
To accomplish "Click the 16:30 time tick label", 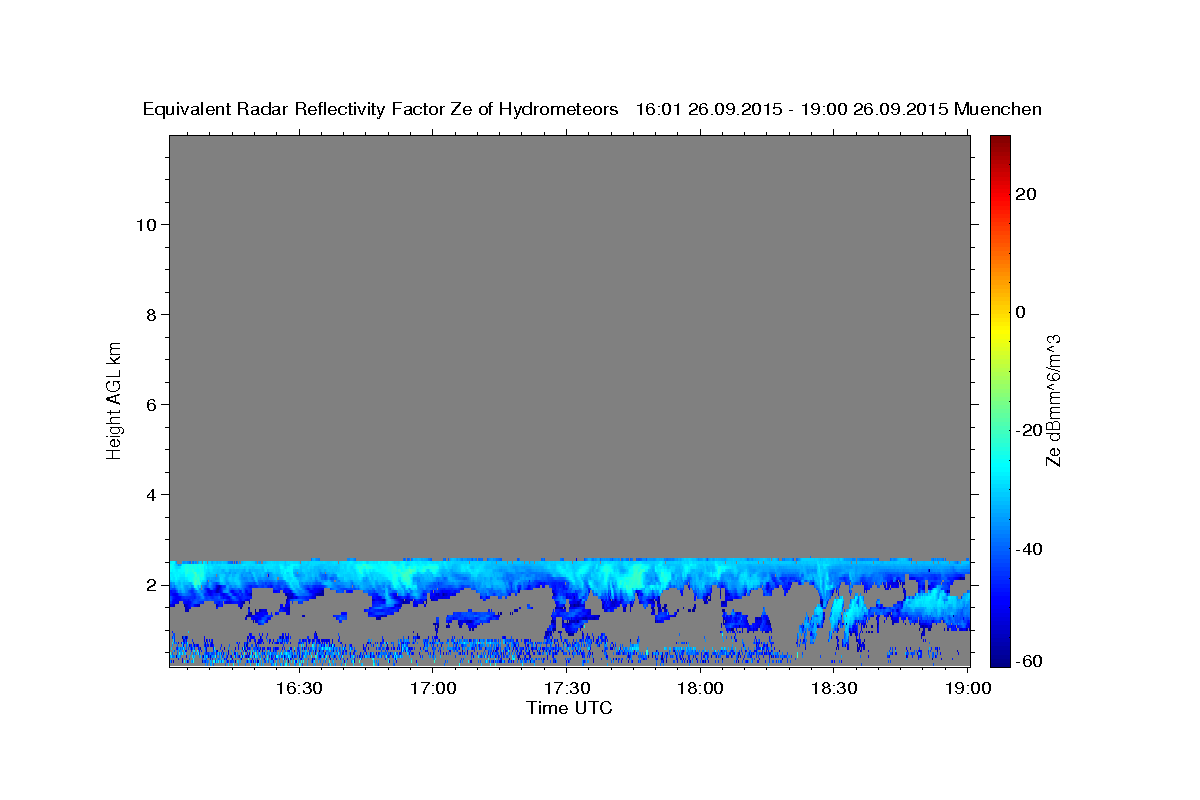I will coord(299,688).
